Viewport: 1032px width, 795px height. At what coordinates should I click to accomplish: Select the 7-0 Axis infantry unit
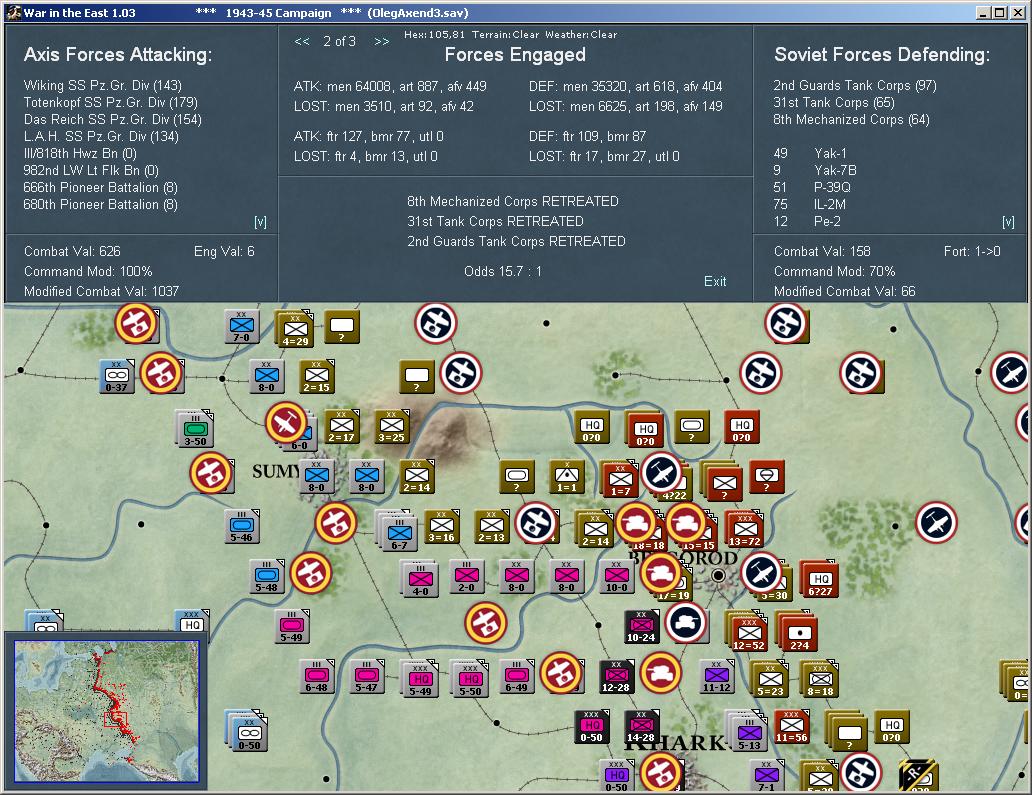coord(242,327)
